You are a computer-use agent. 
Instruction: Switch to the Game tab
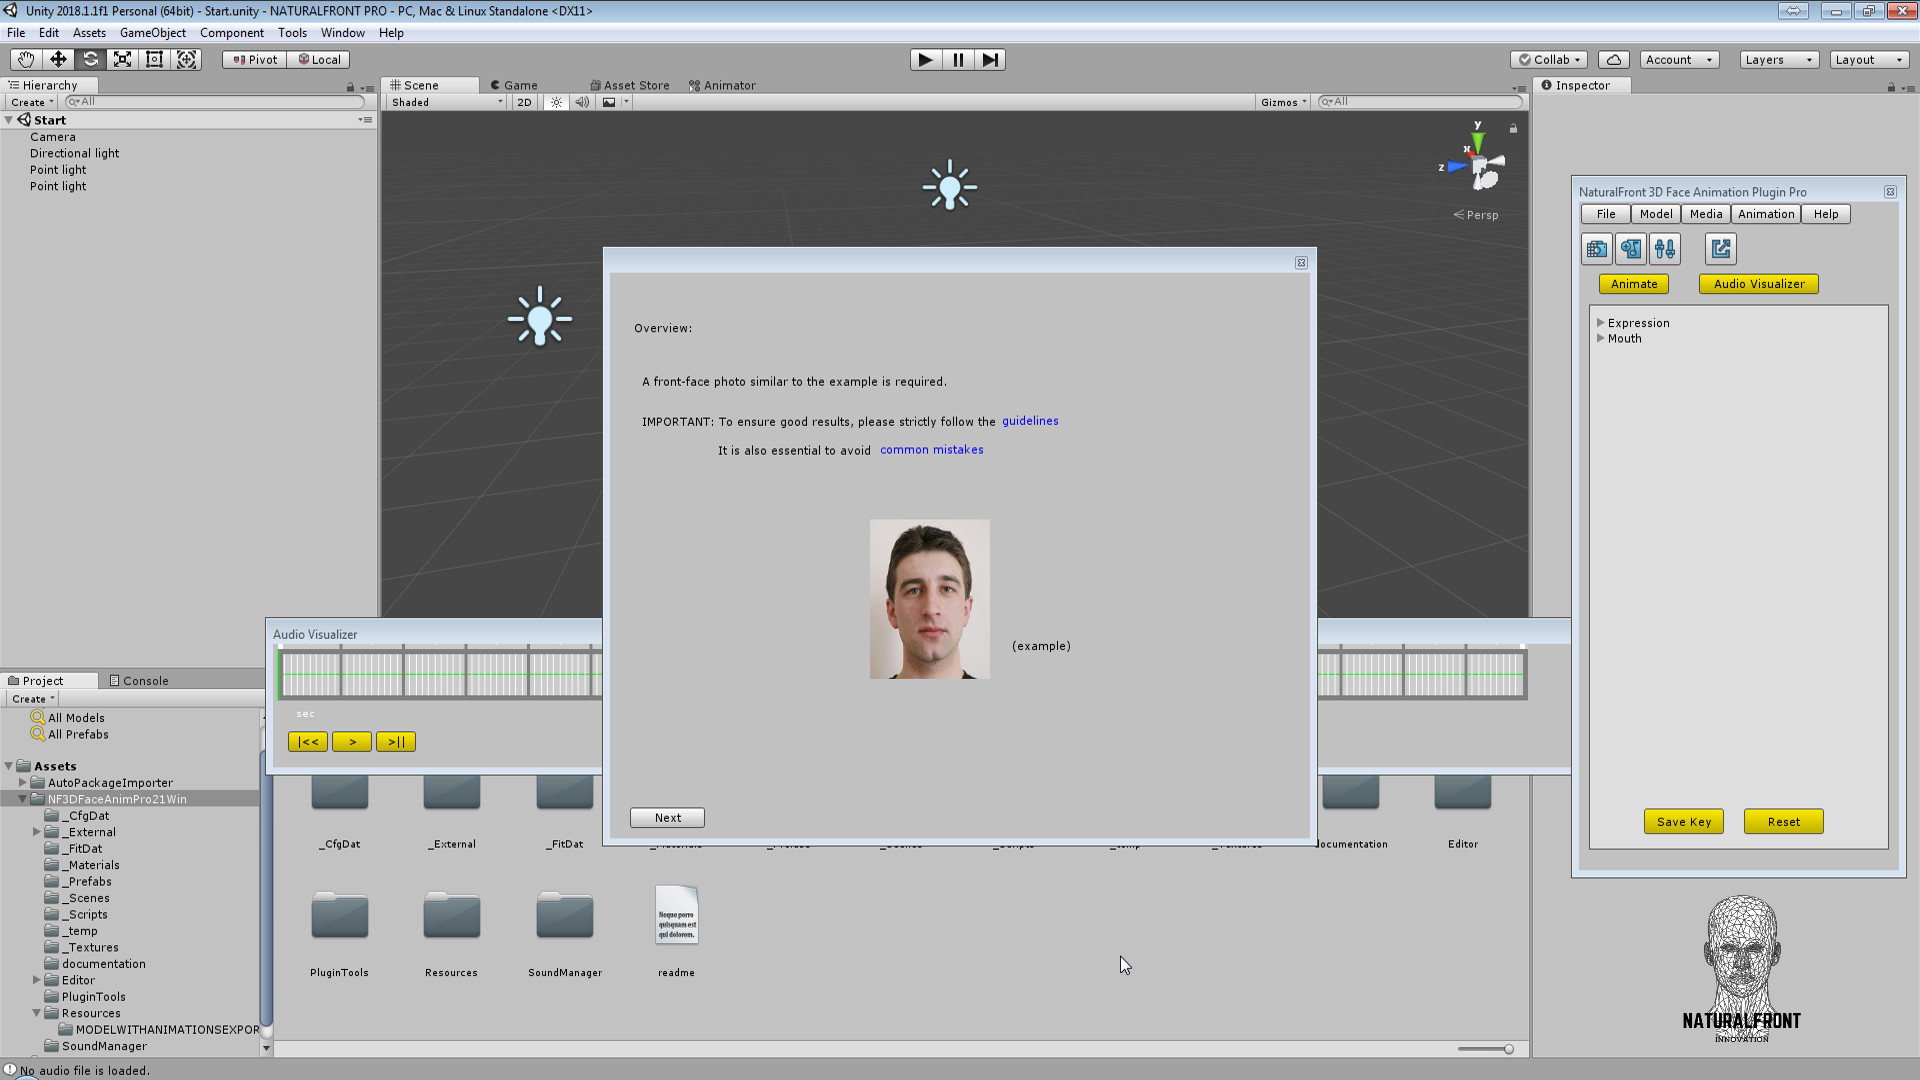(514, 85)
